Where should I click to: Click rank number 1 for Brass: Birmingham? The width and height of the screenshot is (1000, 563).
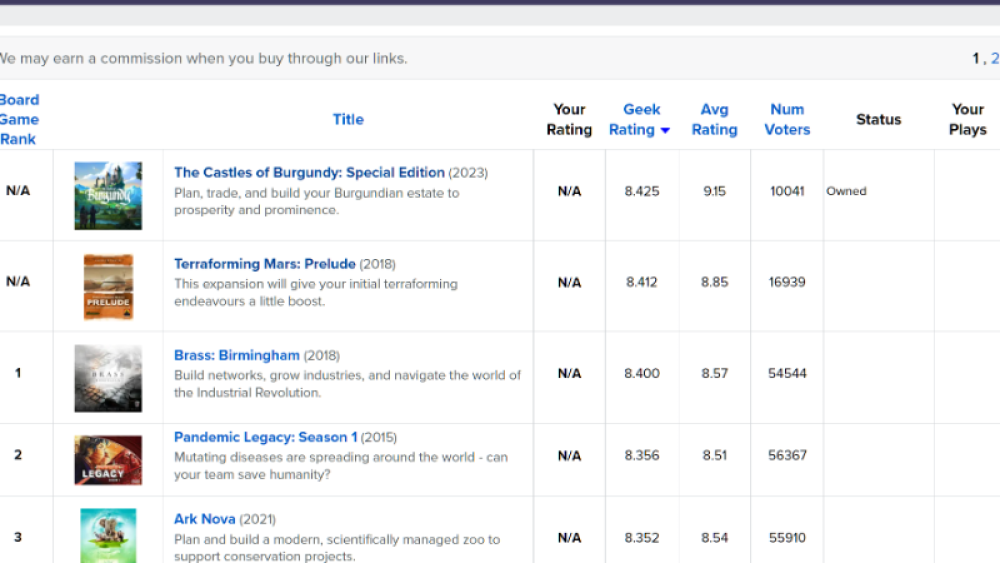coord(18,373)
